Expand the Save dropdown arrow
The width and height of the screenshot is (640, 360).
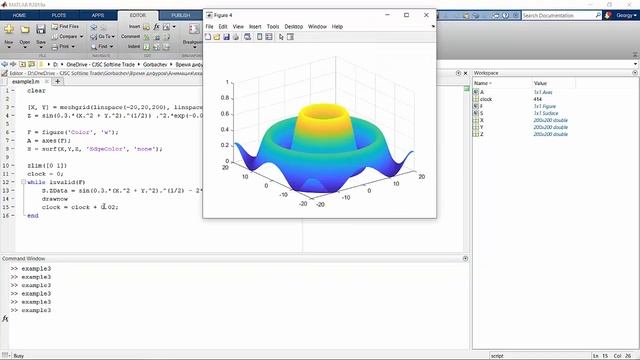pyautogui.click(x=41, y=47)
